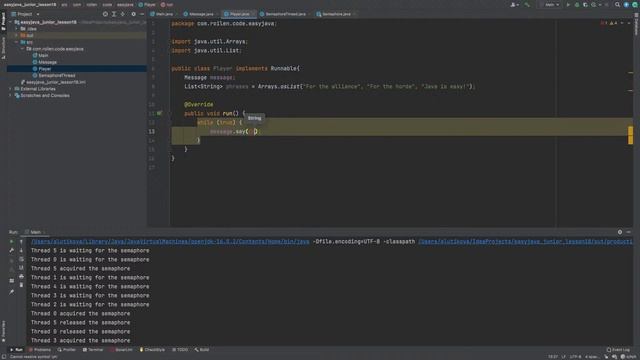Click the Build project hammer icon
The image size is (640, 360).
click(x=527, y=5)
